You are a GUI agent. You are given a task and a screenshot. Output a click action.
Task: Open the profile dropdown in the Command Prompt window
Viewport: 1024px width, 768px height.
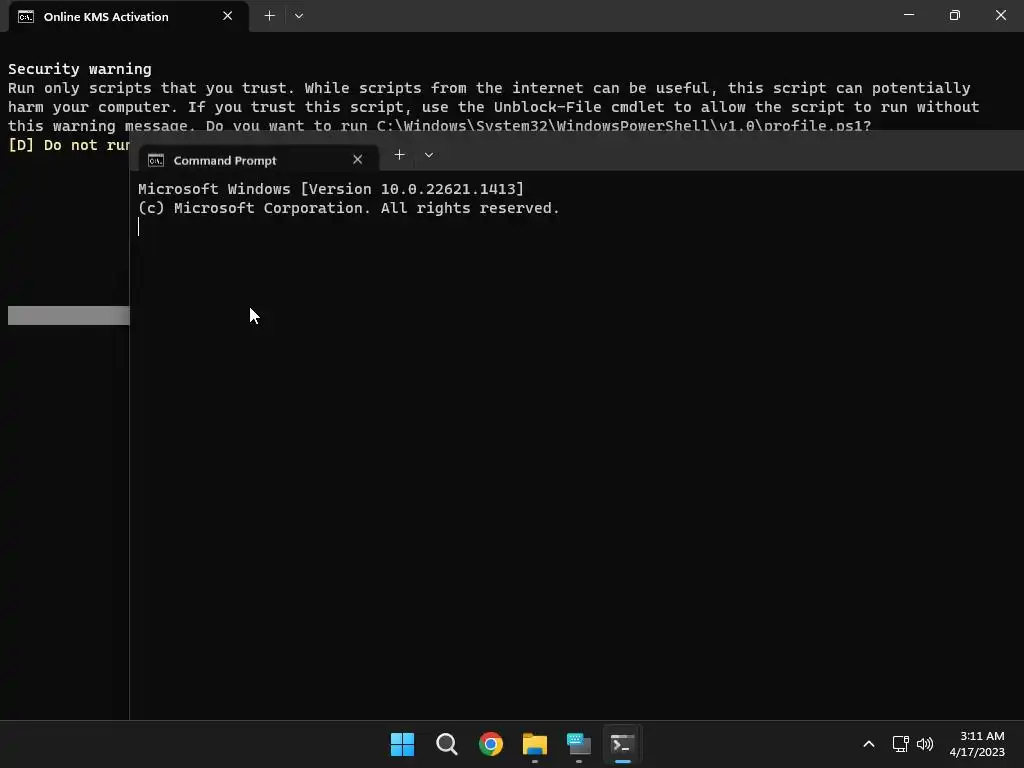coord(428,155)
